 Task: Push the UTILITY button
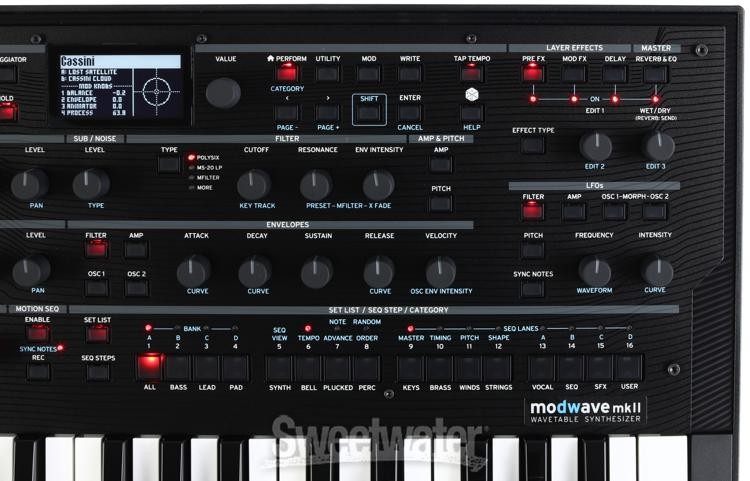coord(328,74)
